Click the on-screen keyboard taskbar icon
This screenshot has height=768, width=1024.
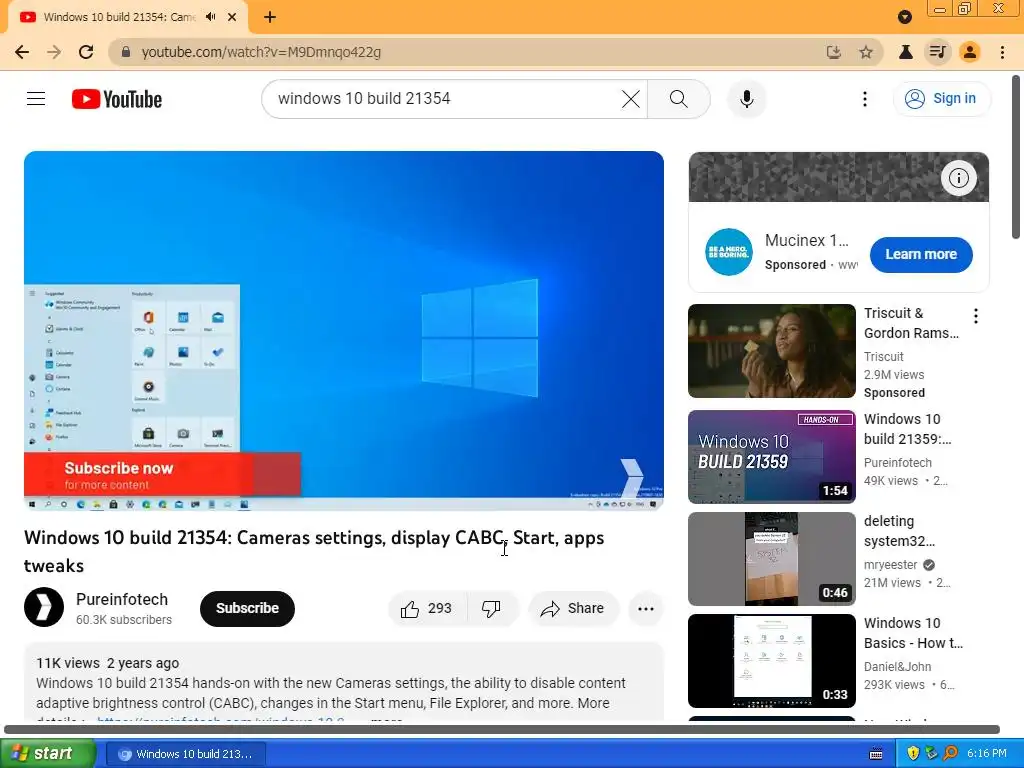[876, 754]
